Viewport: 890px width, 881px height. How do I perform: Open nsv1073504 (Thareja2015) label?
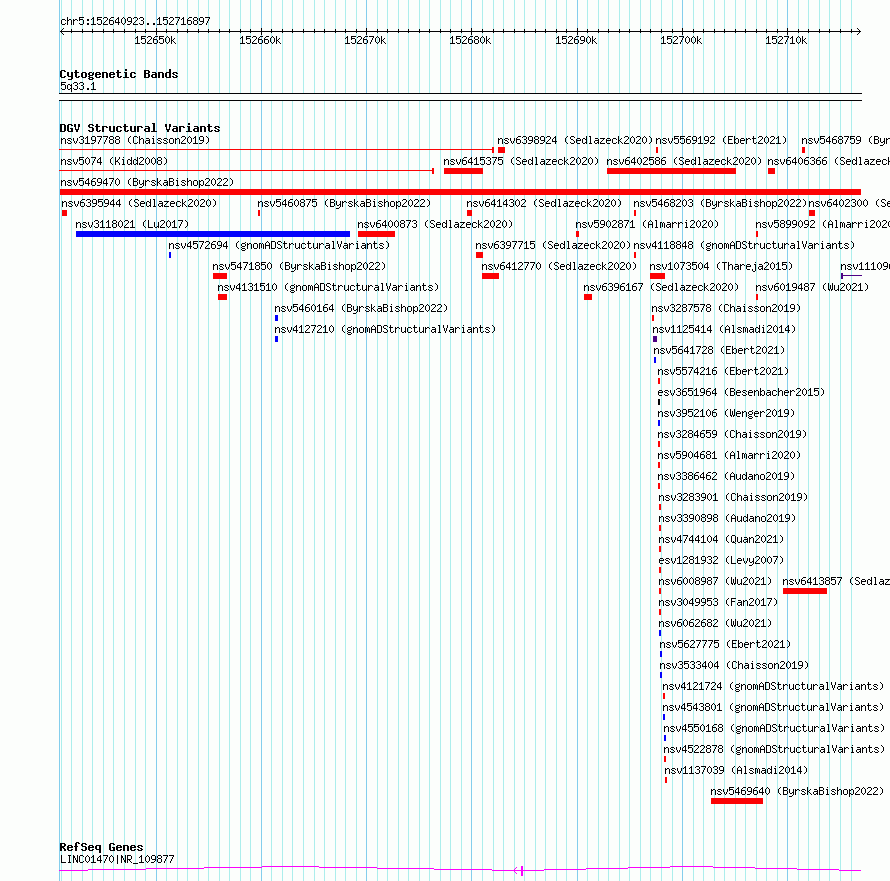point(721,266)
